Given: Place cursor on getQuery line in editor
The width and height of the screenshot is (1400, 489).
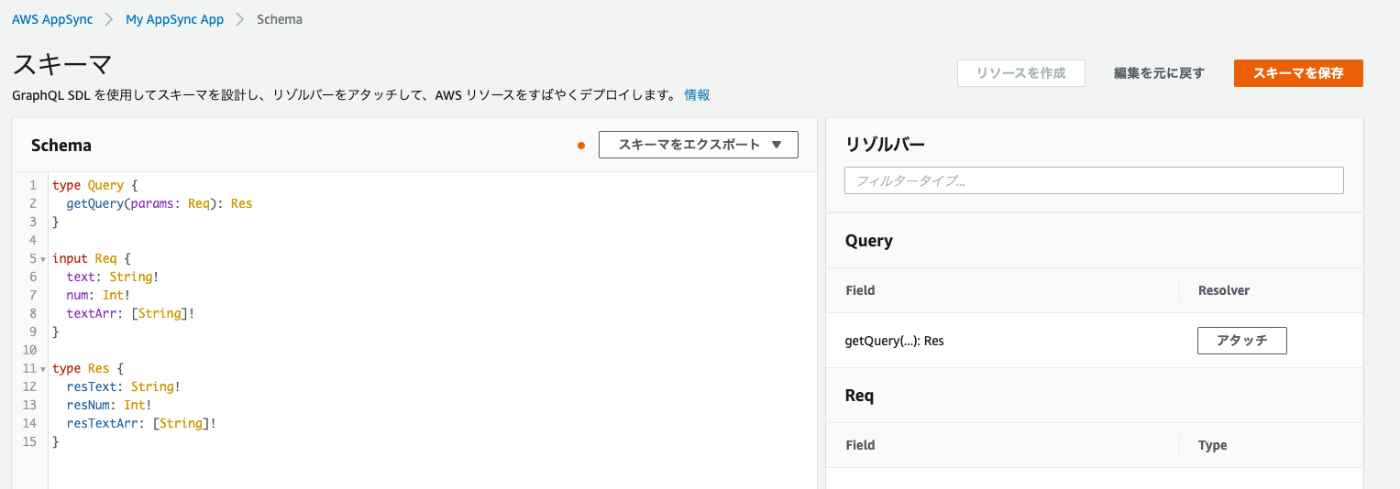Looking at the screenshot, I should click(x=159, y=203).
